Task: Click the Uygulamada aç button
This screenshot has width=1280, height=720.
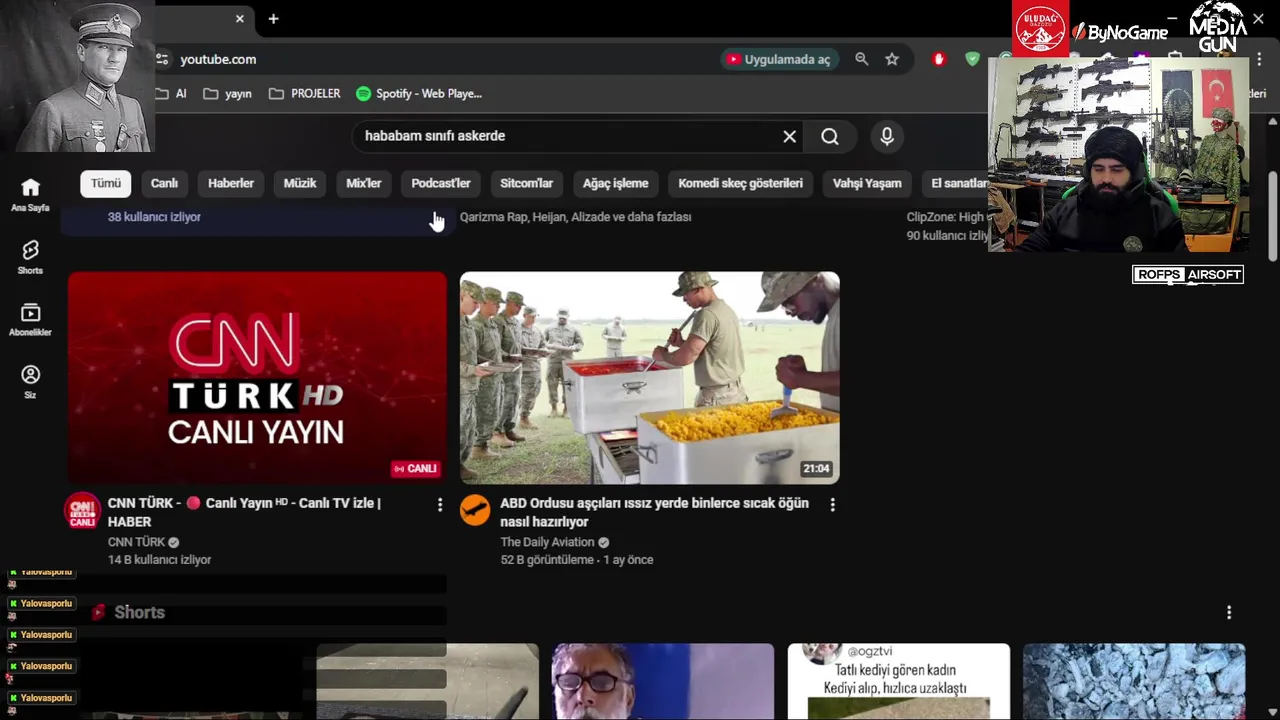Action: (779, 59)
